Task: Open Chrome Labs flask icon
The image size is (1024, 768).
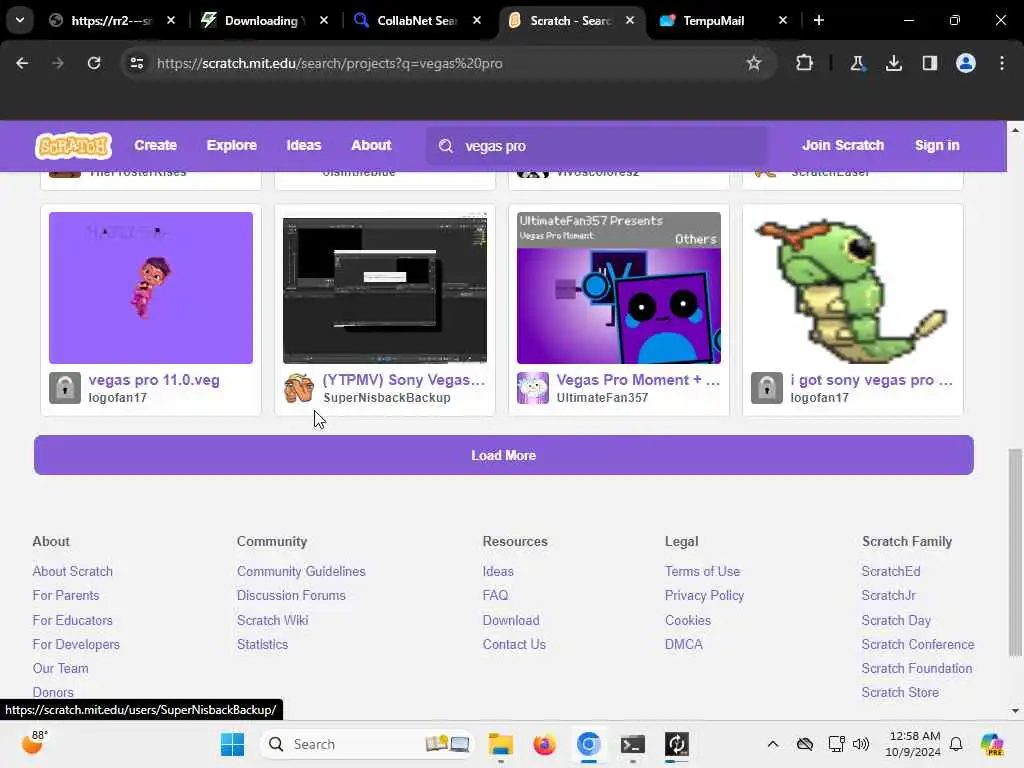Action: (857, 63)
